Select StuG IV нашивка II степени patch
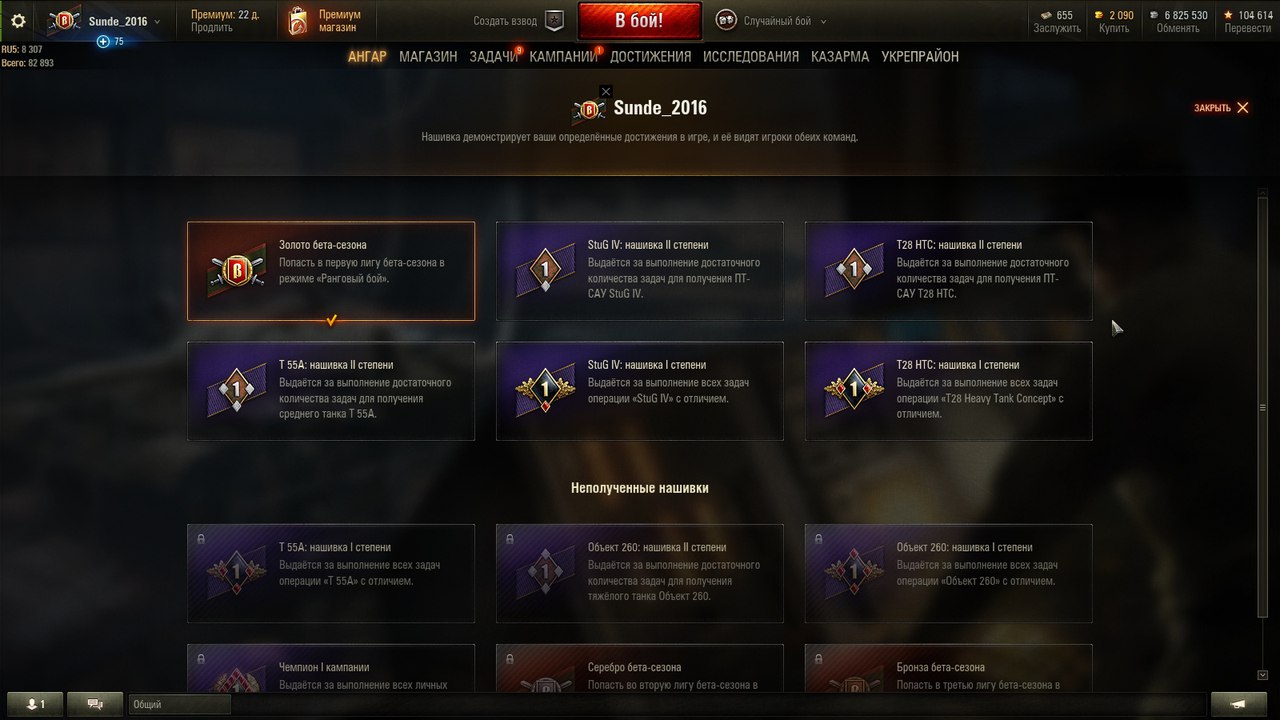This screenshot has height=720, width=1280. [x=640, y=271]
